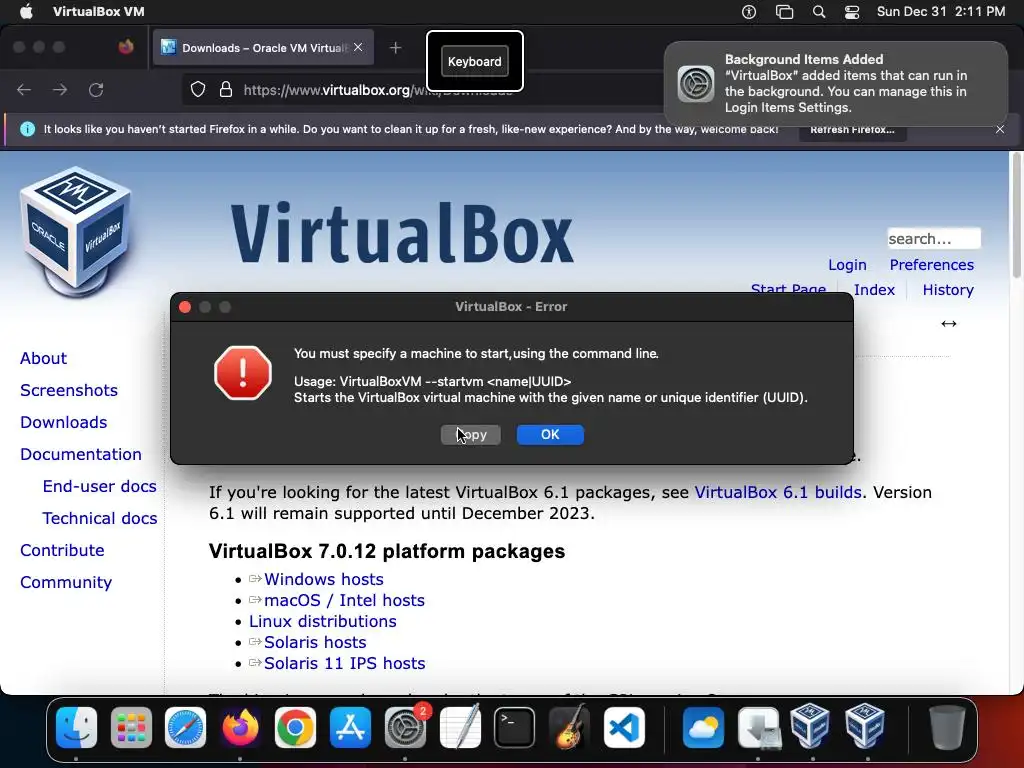
Task: Go forward in Firefox
Action: point(60,90)
